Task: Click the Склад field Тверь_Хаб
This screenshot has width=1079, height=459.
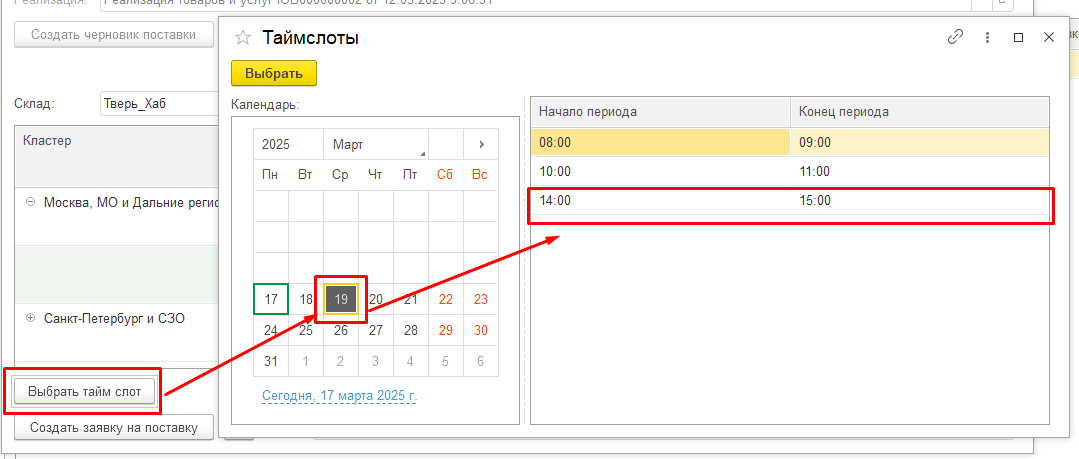Action: [159, 105]
